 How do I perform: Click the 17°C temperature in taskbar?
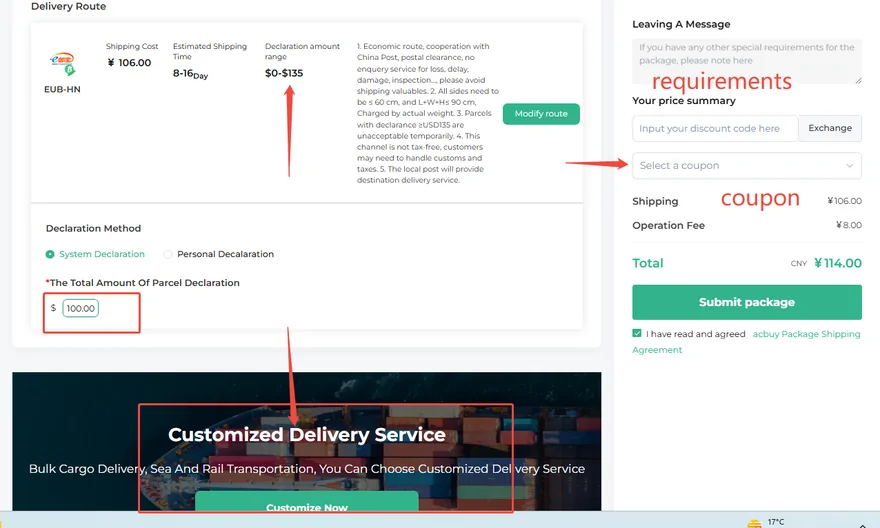point(776,522)
